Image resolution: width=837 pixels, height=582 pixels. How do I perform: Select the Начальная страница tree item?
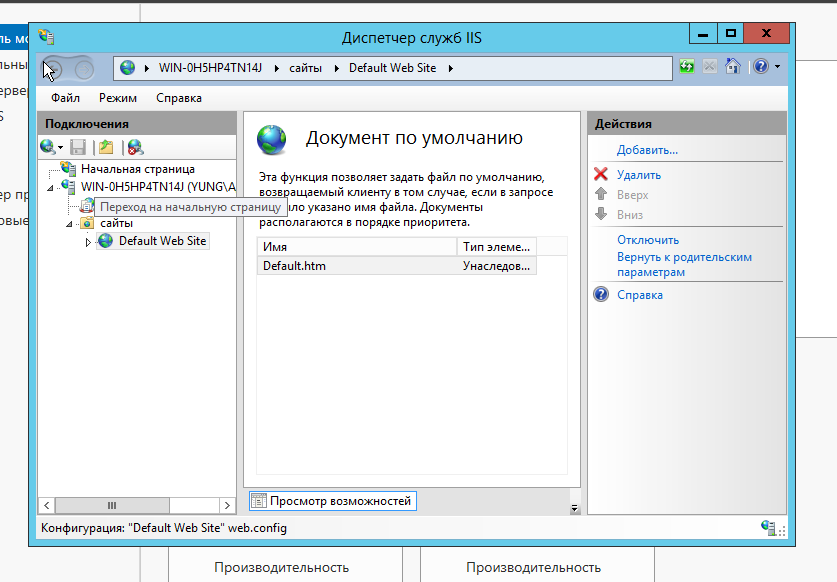(x=138, y=169)
